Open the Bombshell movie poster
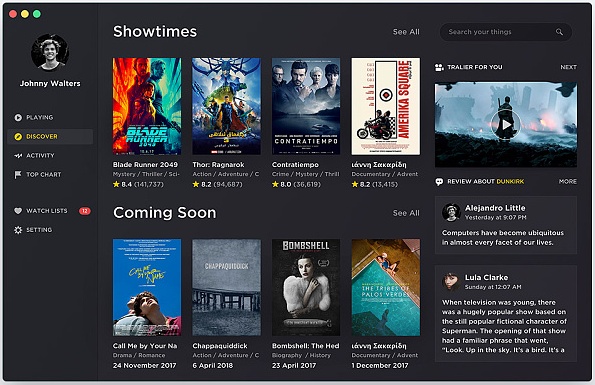Image resolution: width=595 pixels, height=385 pixels. click(306, 287)
